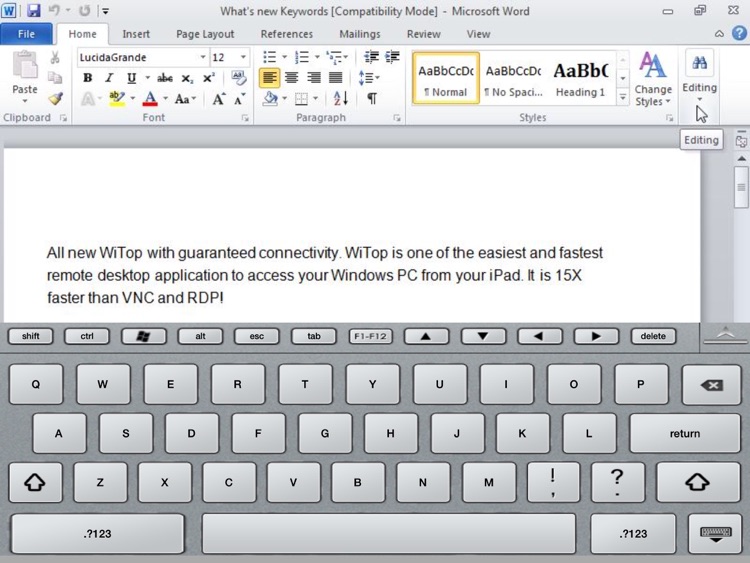
Task: Toggle Bold formatting
Action: point(87,78)
